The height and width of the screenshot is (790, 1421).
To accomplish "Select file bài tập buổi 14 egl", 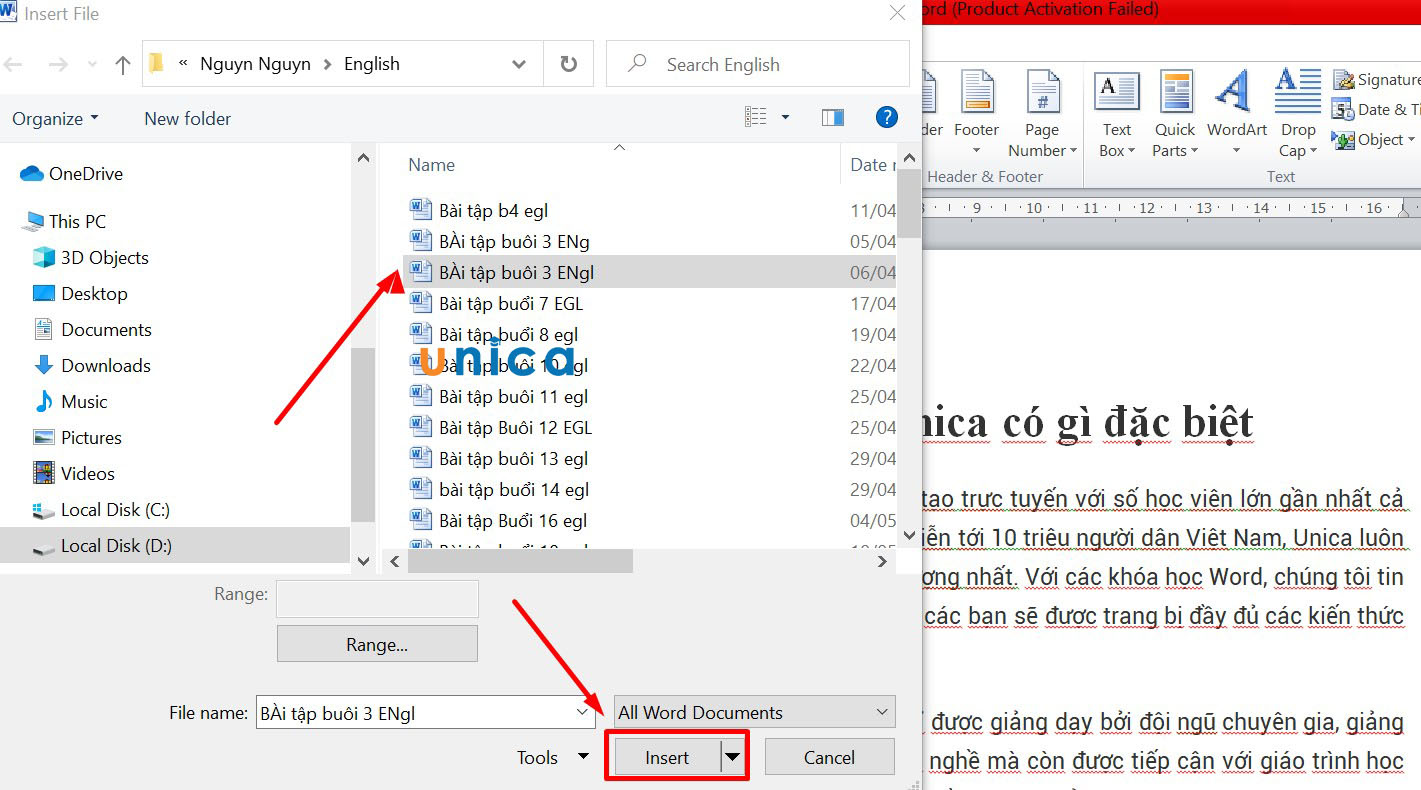I will click(x=514, y=489).
